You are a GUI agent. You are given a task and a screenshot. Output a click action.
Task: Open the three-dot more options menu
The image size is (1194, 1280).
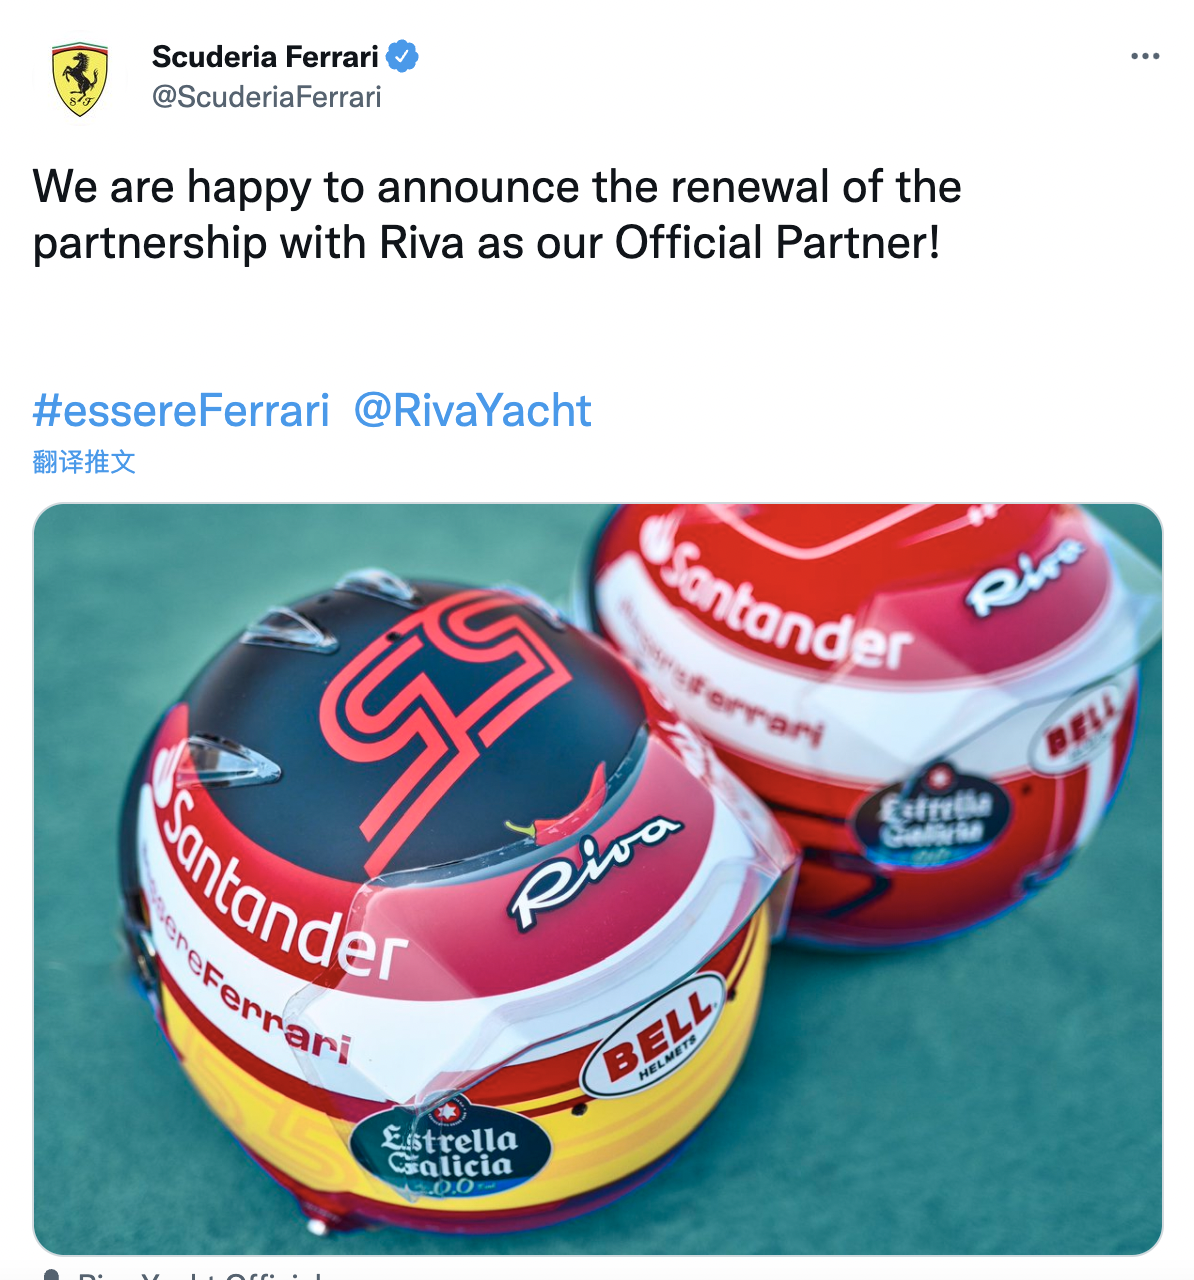pos(1145,56)
